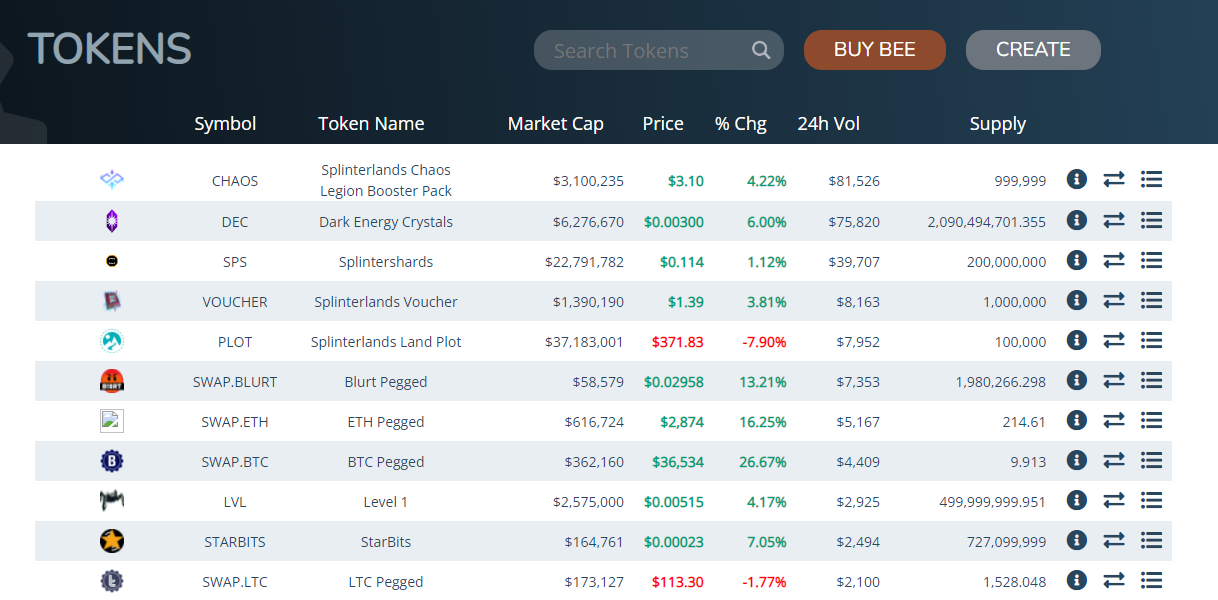Sort by Price column header

point(663,124)
